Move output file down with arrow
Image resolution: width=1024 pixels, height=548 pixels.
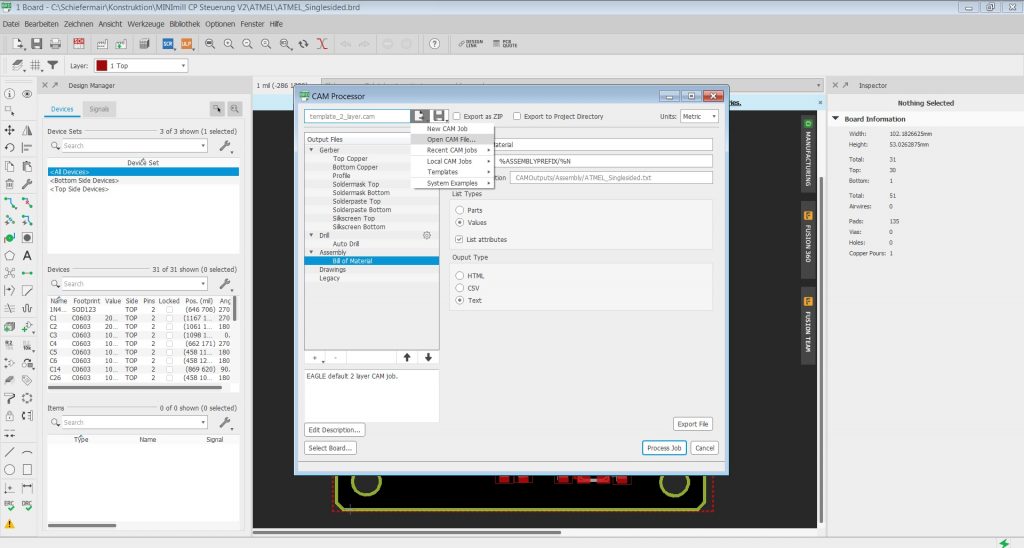[x=428, y=357]
